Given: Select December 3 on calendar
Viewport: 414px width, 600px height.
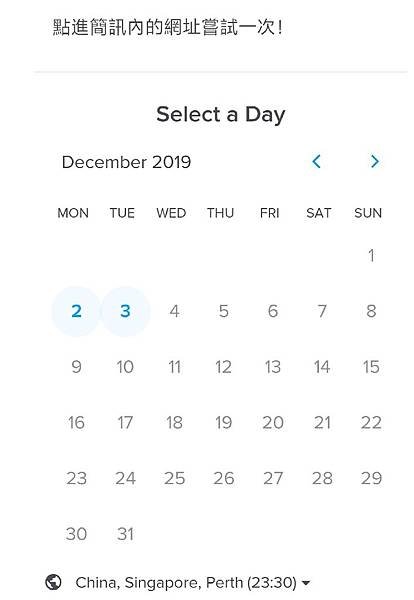Looking at the screenshot, I should (x=126, y=311).
